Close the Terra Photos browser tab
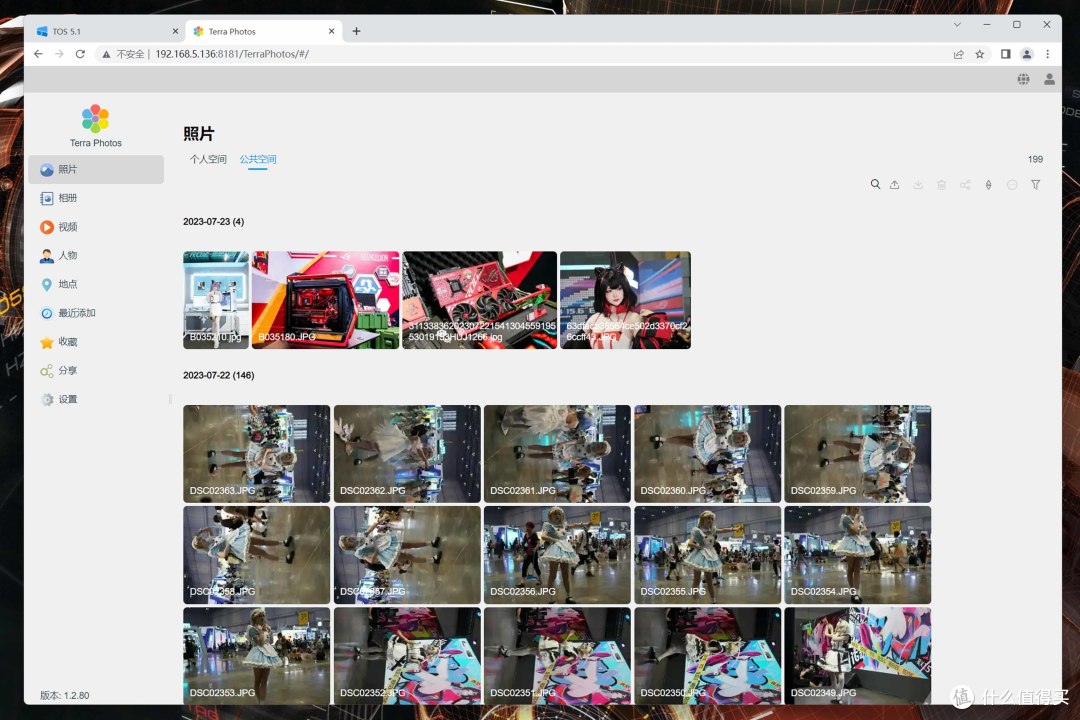This screenshot has height=720, width=1080. point(331,31)
